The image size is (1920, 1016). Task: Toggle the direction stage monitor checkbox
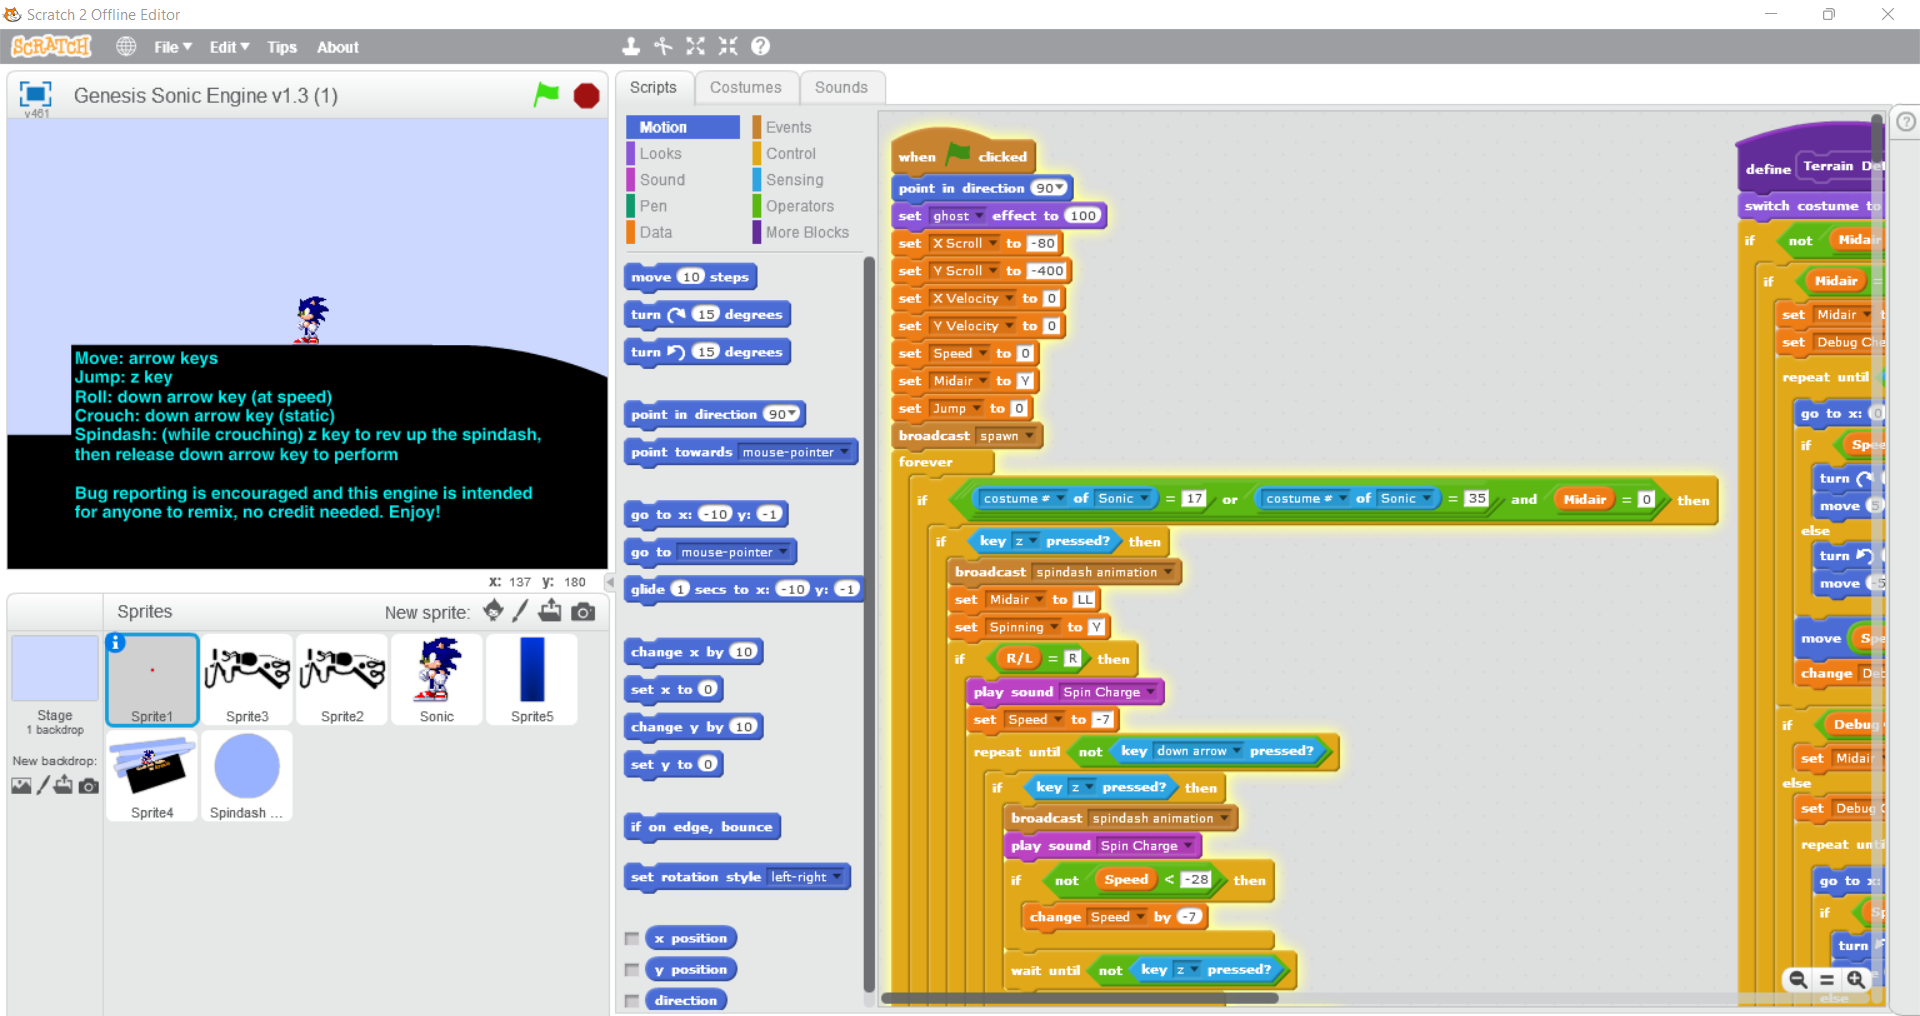(x=631, y=1001)
